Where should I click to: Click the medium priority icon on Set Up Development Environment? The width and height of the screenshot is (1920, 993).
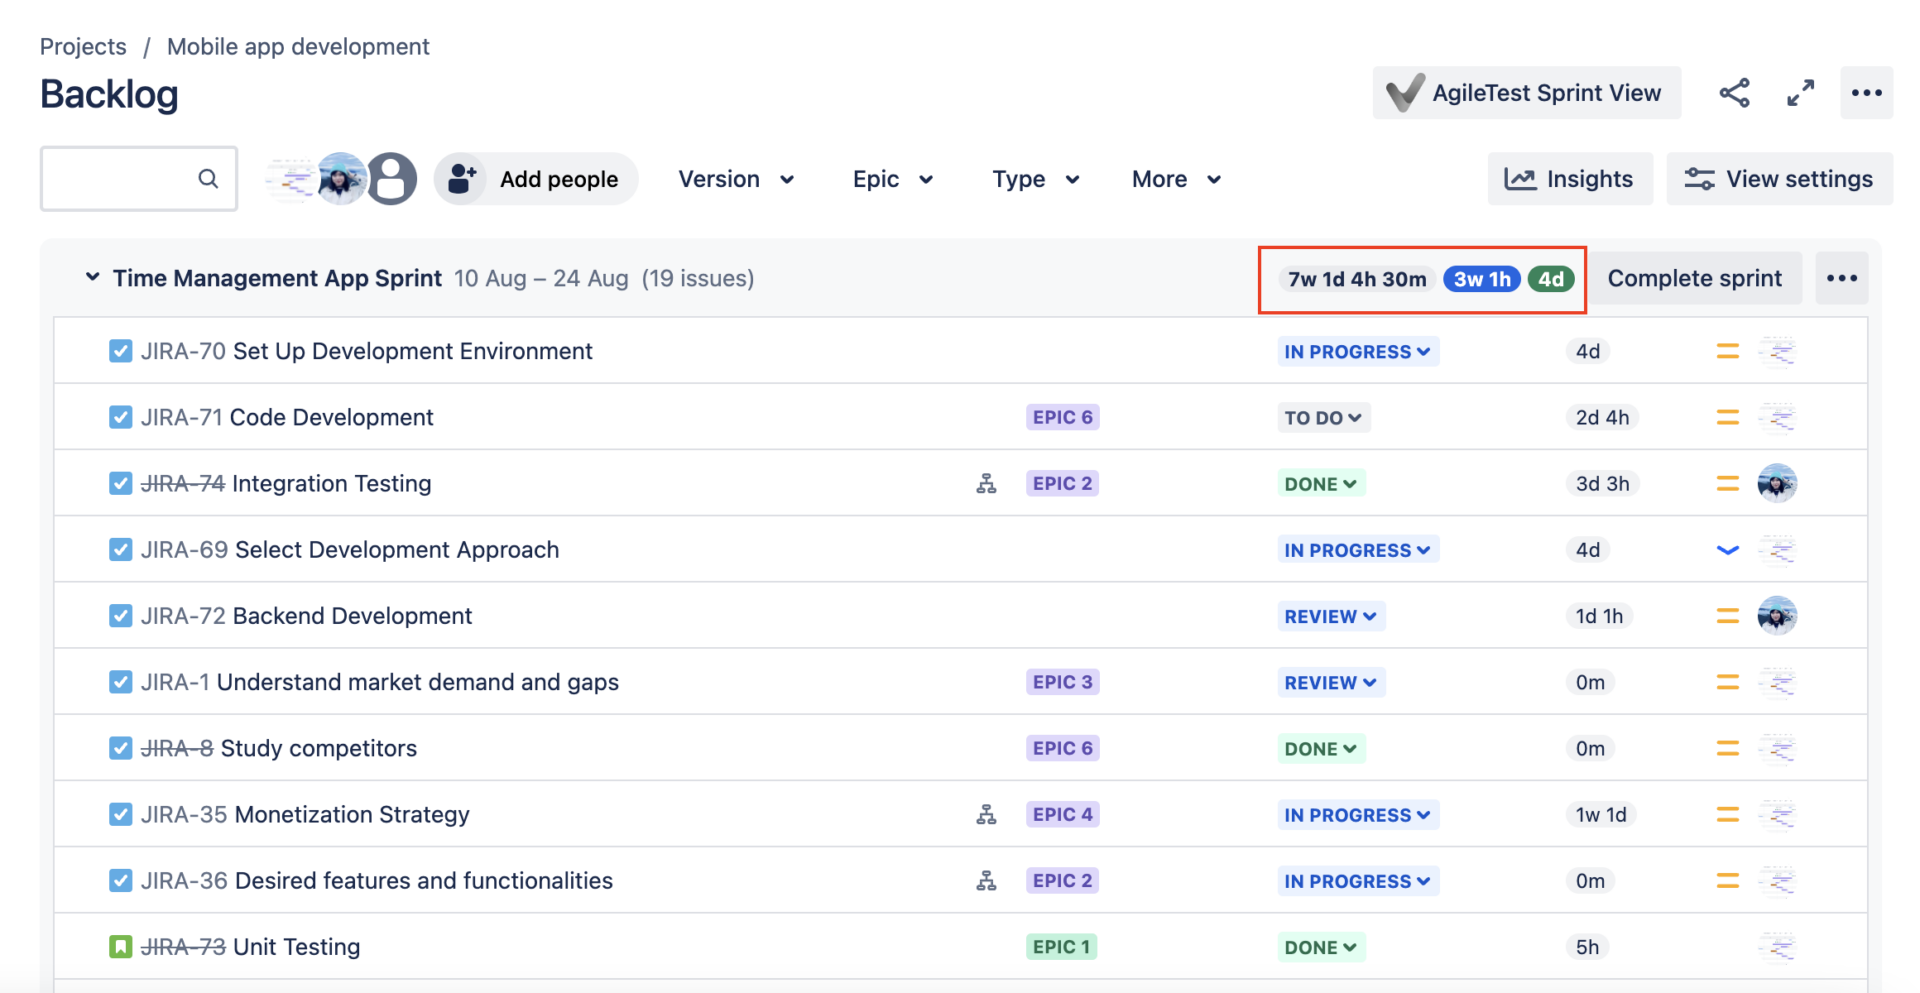(x=1728, y=351)
